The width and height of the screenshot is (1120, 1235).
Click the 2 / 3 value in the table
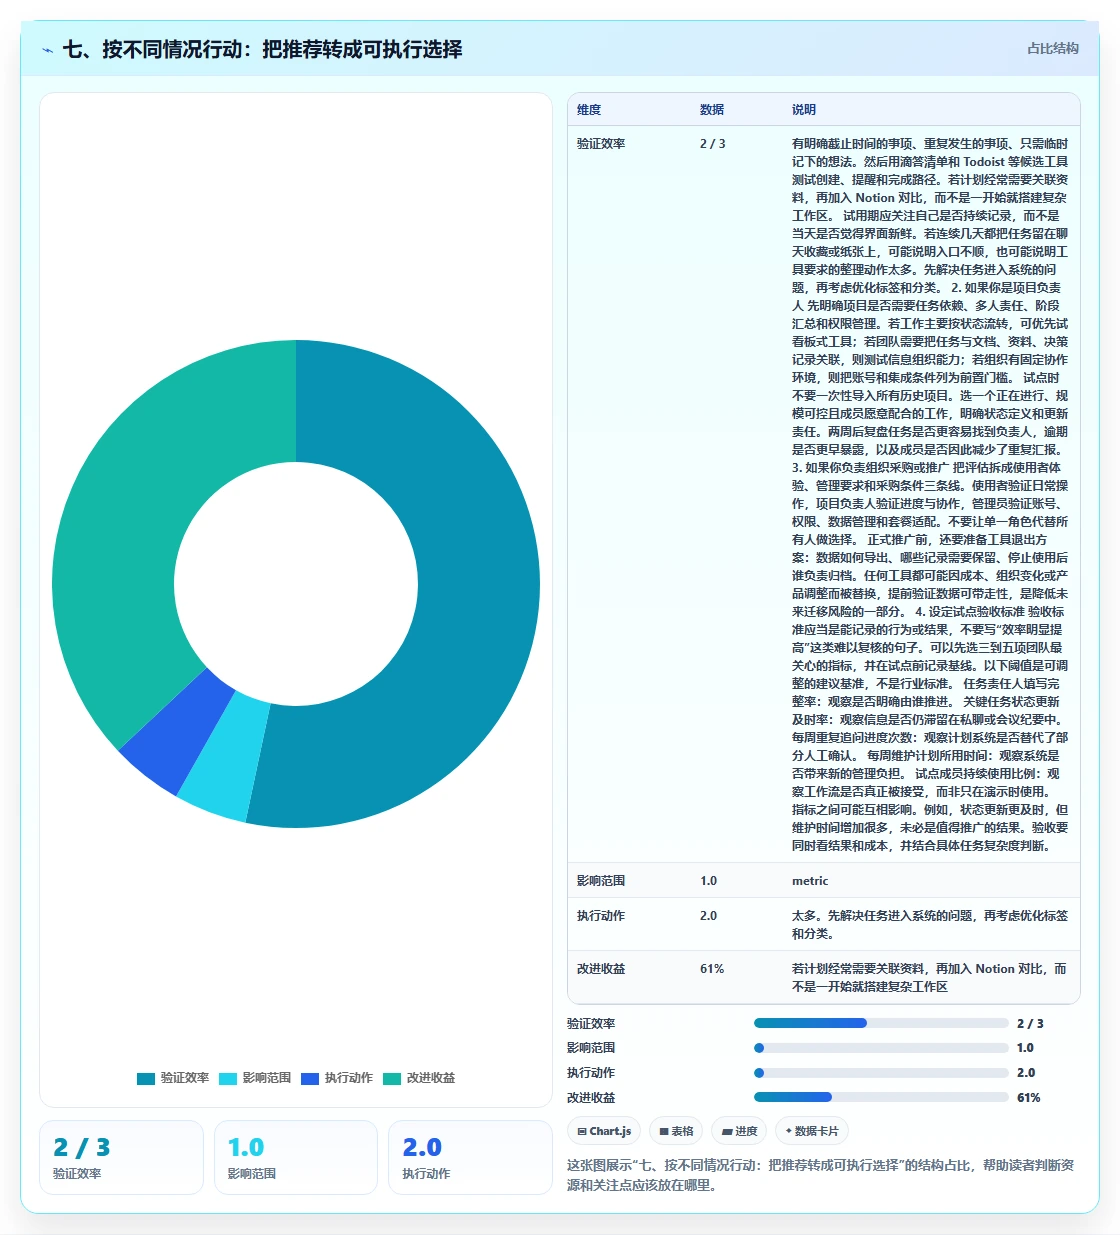(713, 144)
